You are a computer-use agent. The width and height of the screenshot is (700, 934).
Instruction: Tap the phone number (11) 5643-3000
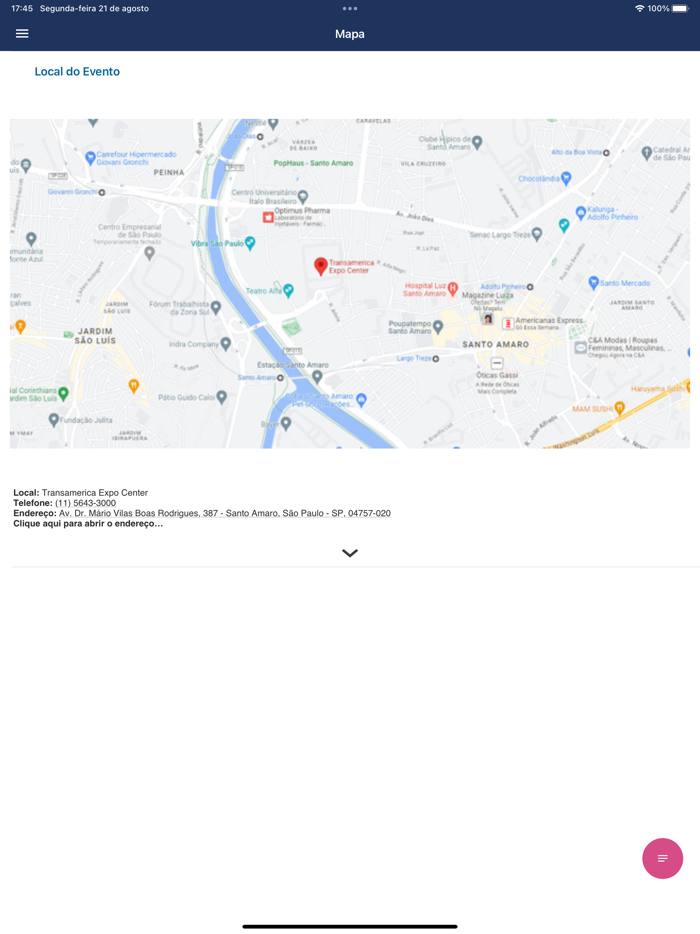click(x=85, y=503)
